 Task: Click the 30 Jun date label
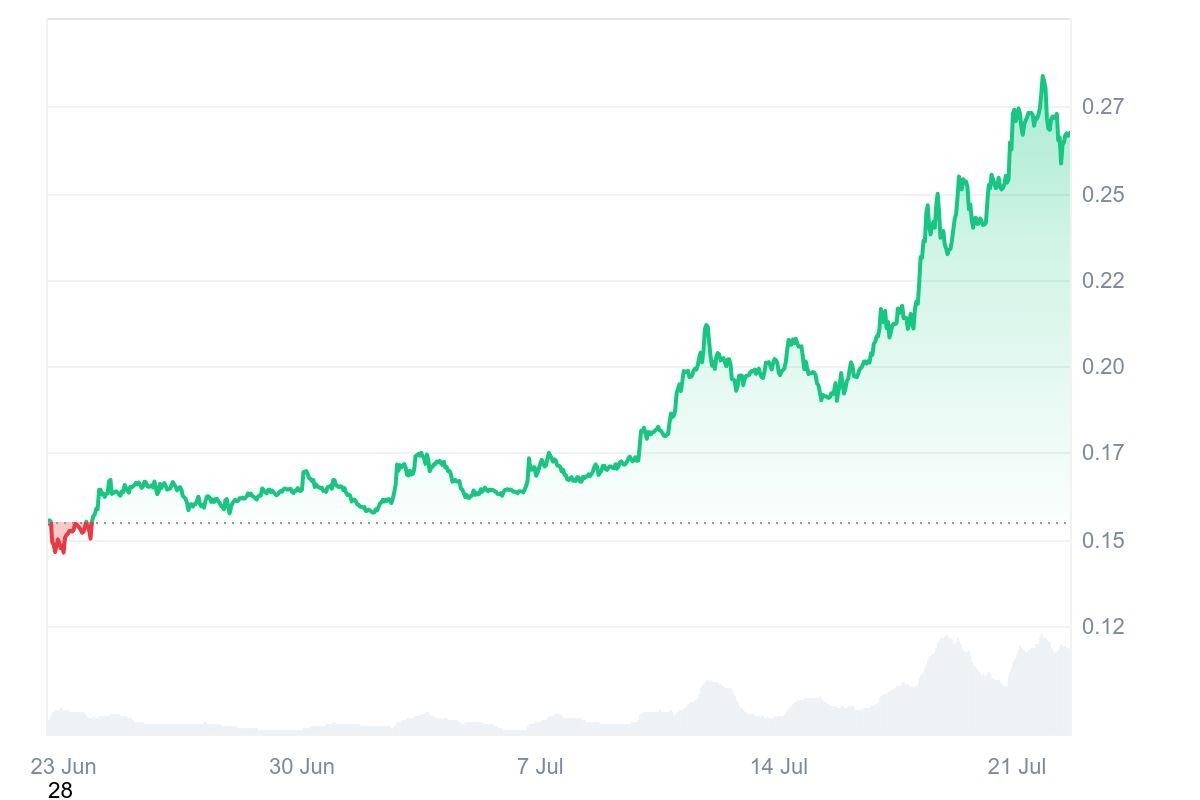click(x=301, y=767)
